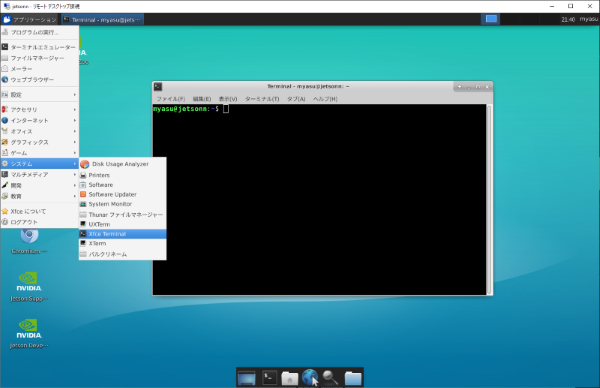Launch System Monitor
Viewport: 600px width, 388px height.
[x=122, y=204]
